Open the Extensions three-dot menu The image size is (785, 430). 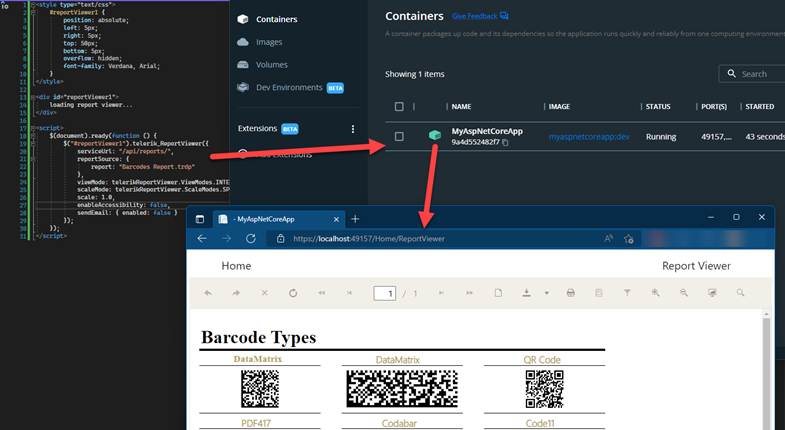(x=353, y=129)
